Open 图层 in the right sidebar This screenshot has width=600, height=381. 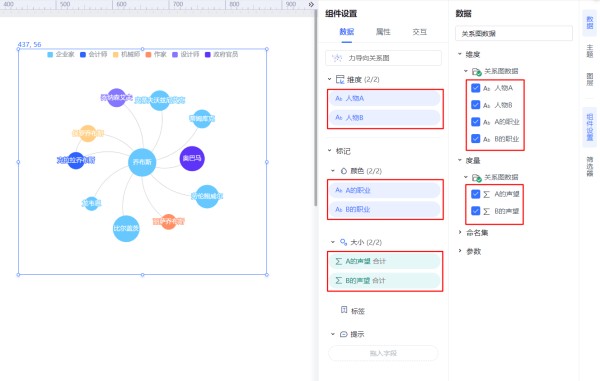pyautogui.click(x=590, y=80)
